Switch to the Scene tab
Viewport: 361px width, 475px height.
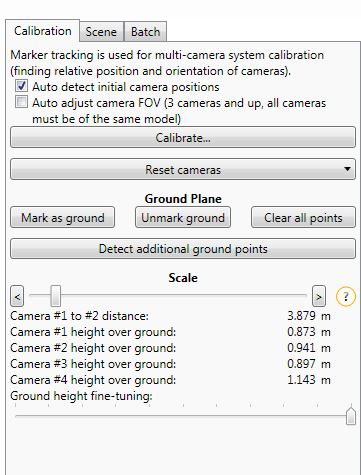(101, 32)
